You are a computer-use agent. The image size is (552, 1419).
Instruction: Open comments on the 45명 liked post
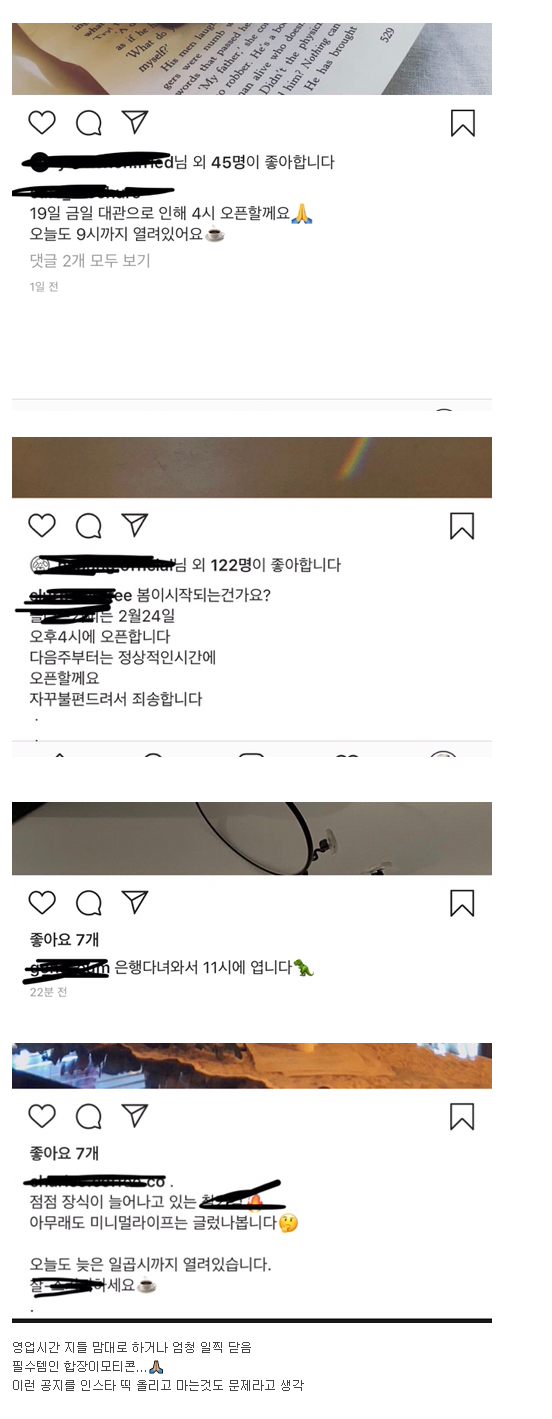coord(89,123)
